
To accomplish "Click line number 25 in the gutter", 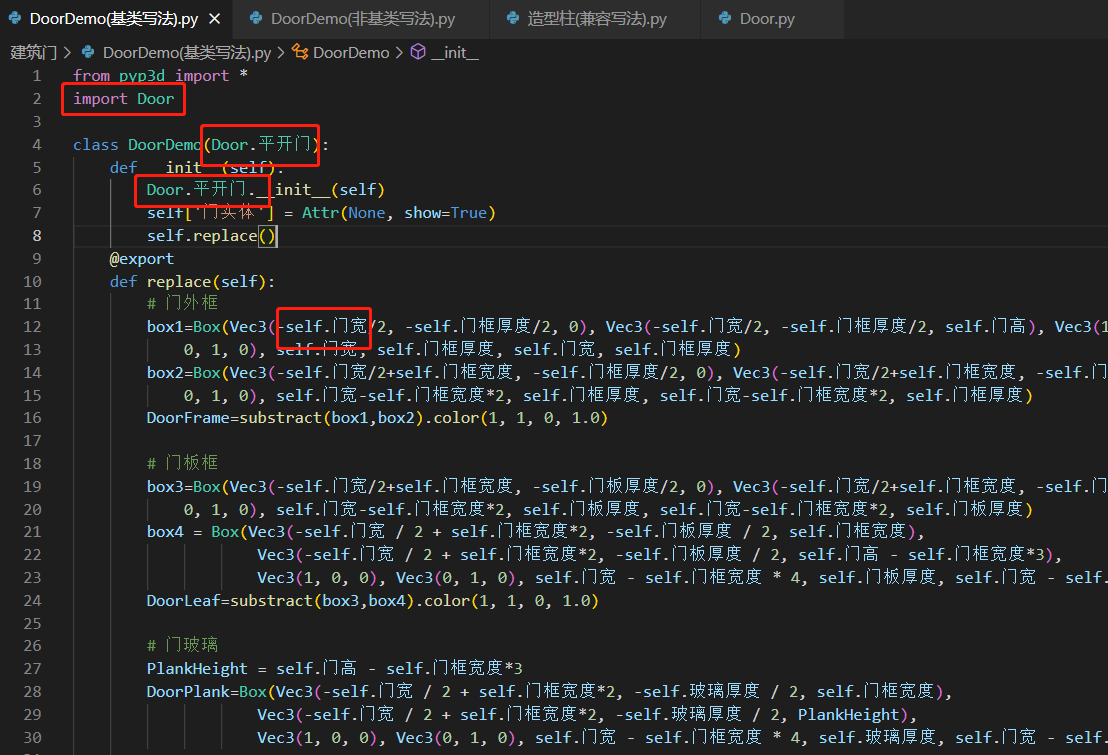I will pyautogui.click(x=36, y=624).
